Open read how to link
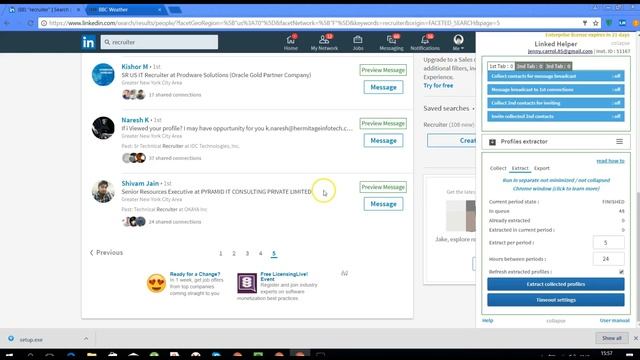Viewport: 640px width, 360px height. [610, 161]
